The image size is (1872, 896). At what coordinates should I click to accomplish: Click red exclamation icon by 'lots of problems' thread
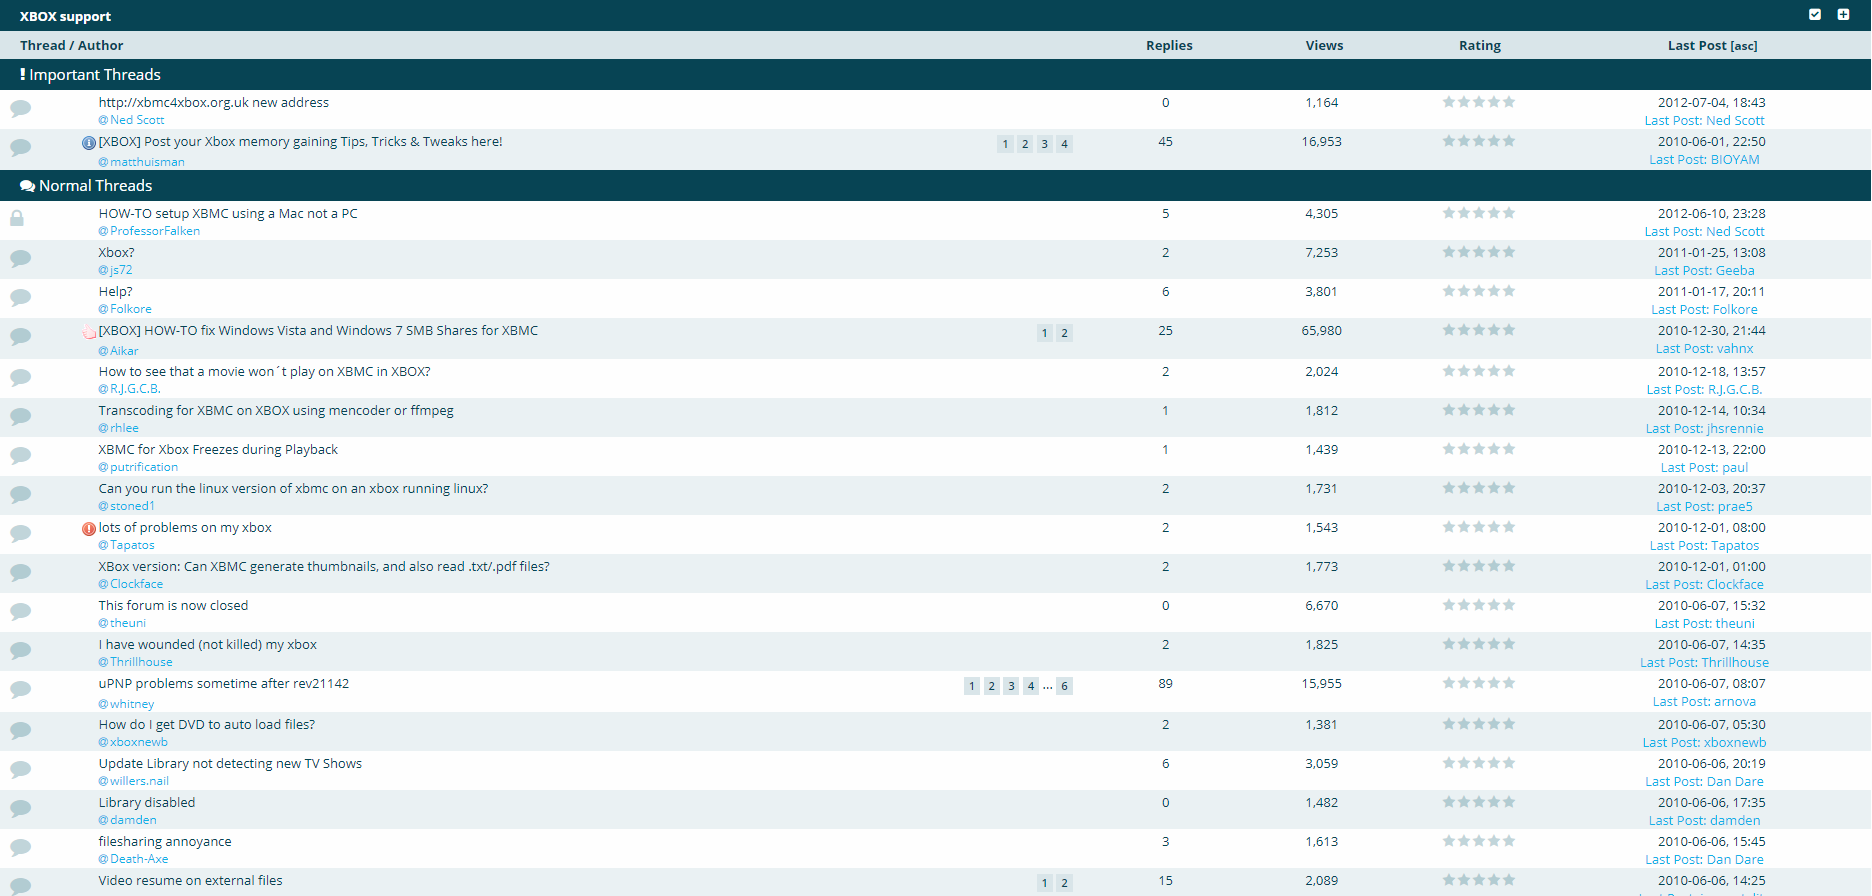coord(88,529)
